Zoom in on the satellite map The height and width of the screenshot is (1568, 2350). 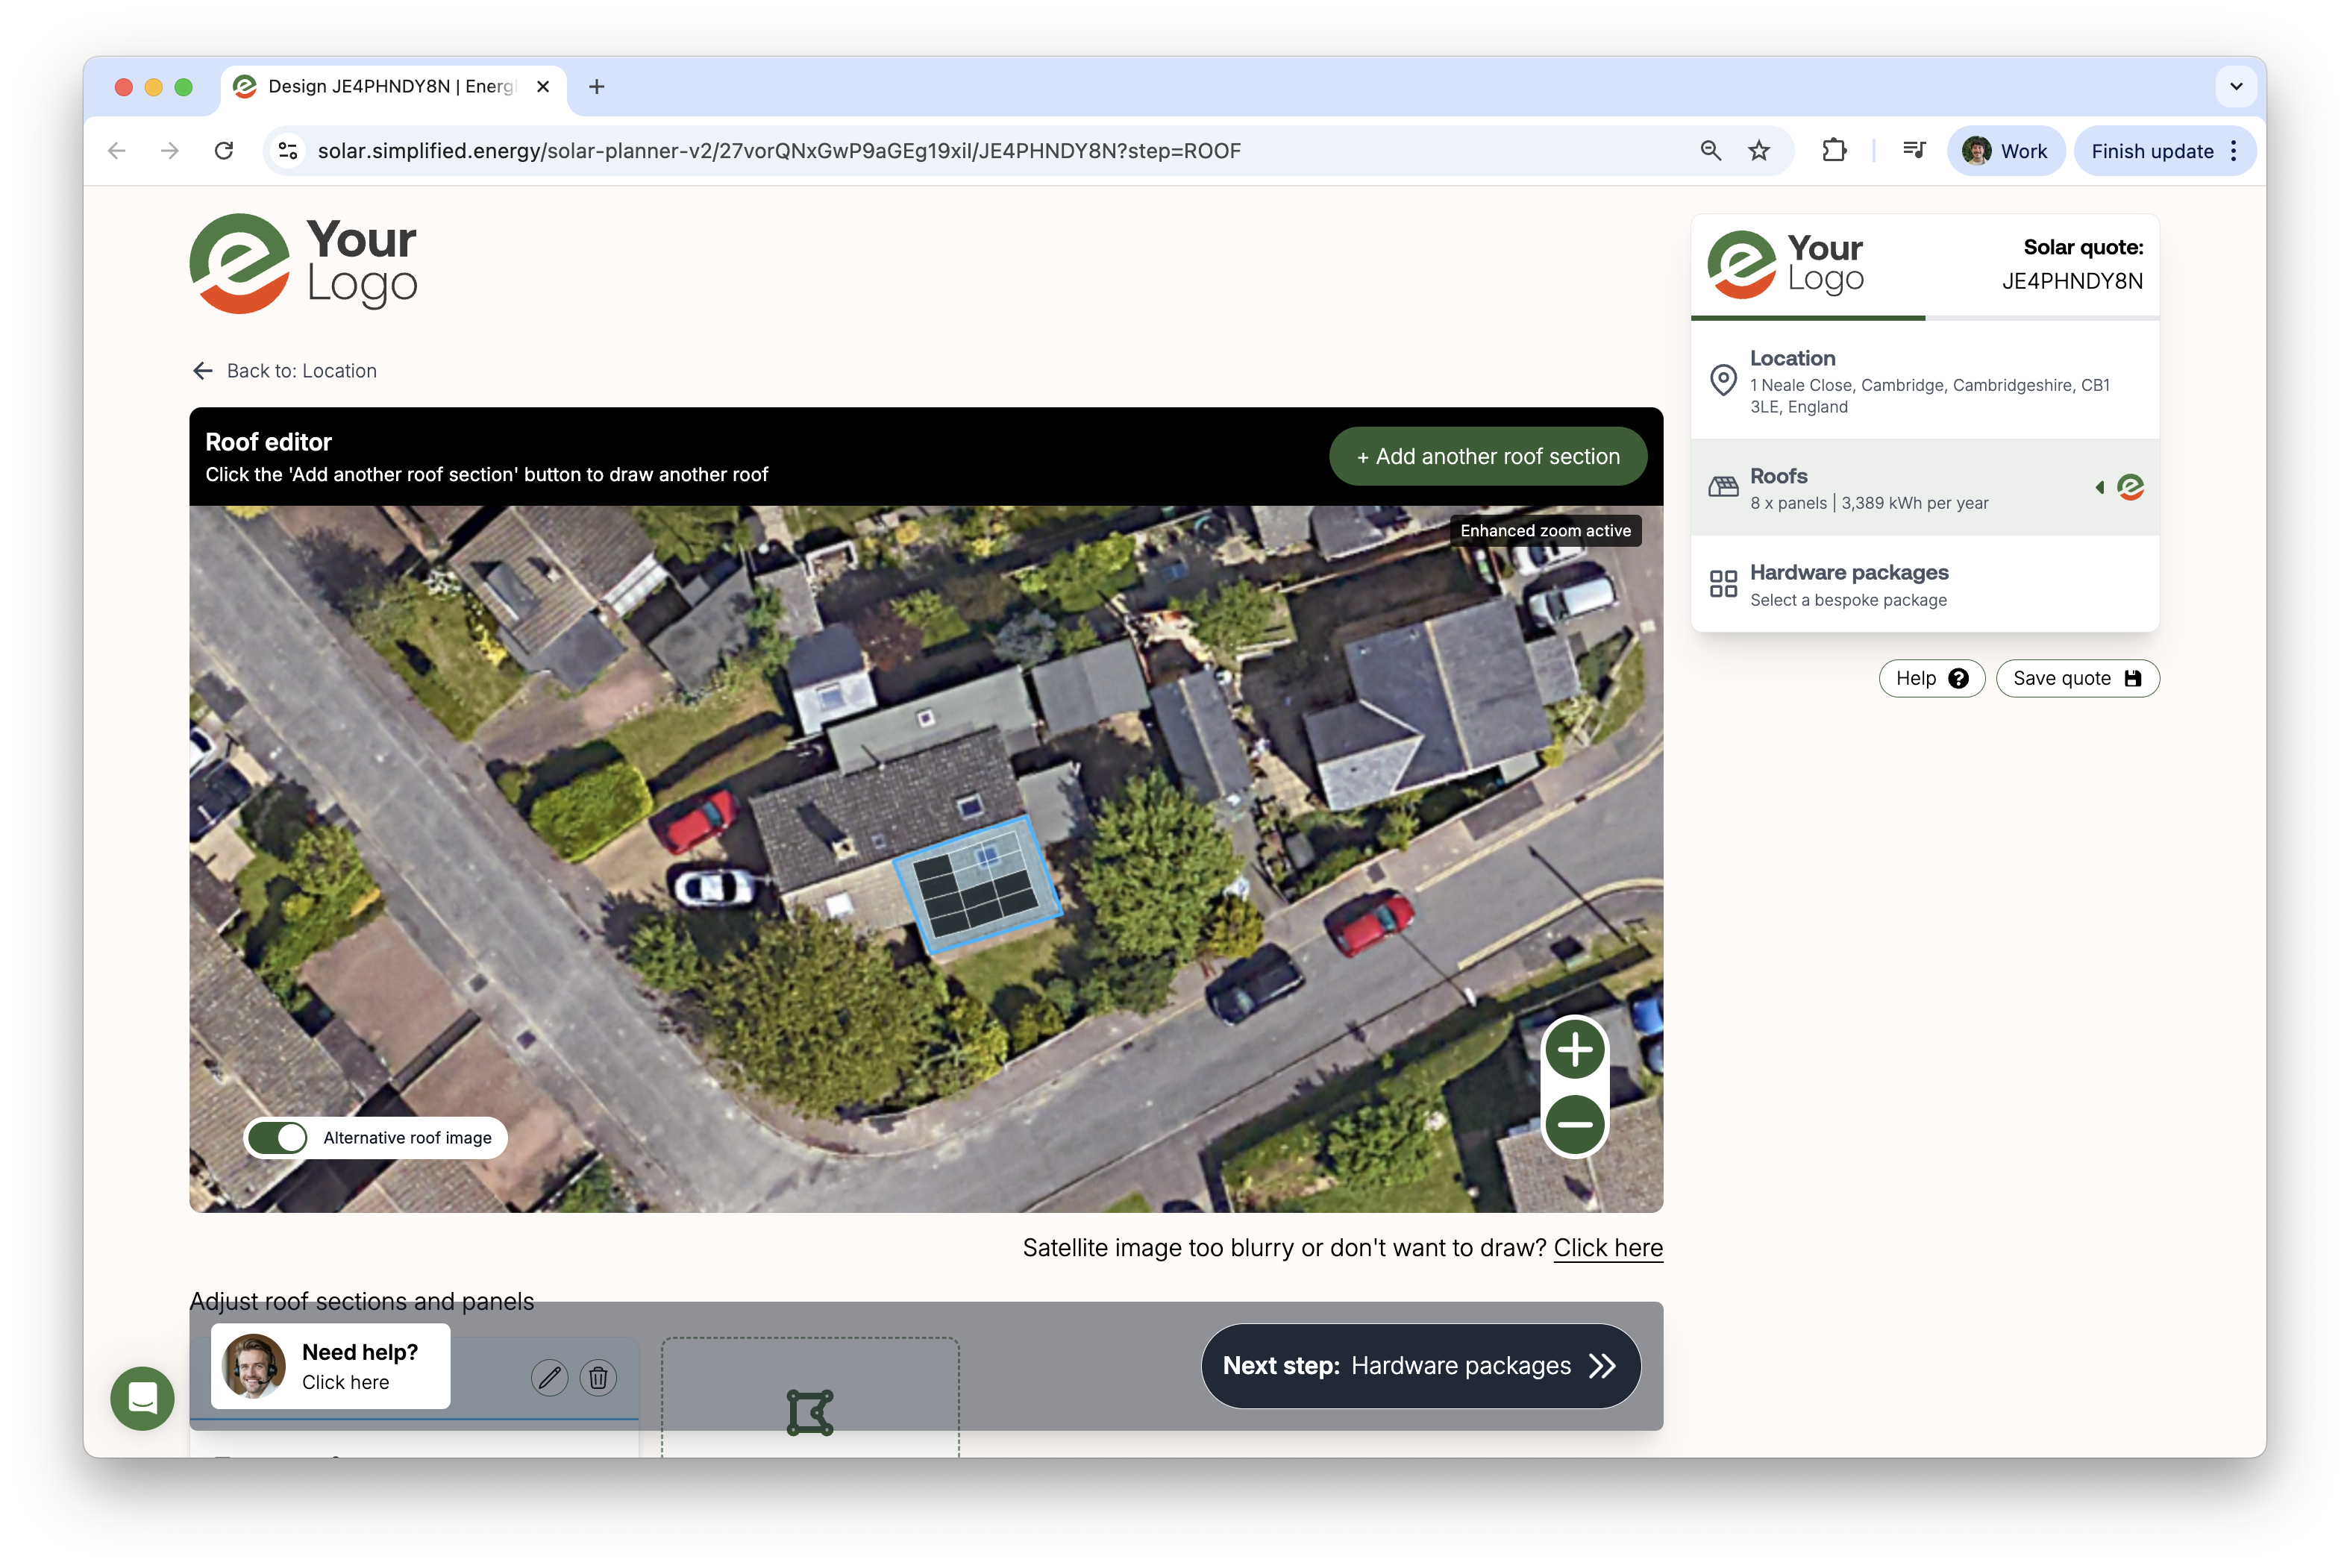[x=1574, y=1050]
